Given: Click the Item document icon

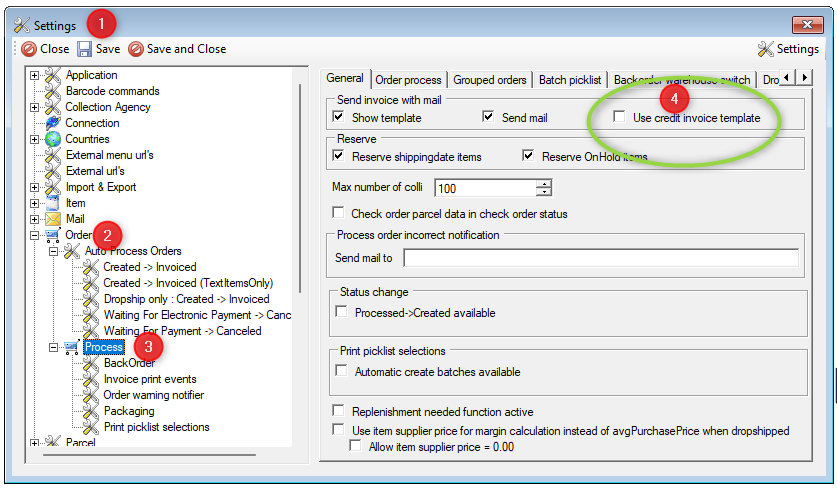Looking at the screenshot, I should click(x=53, y=203).
